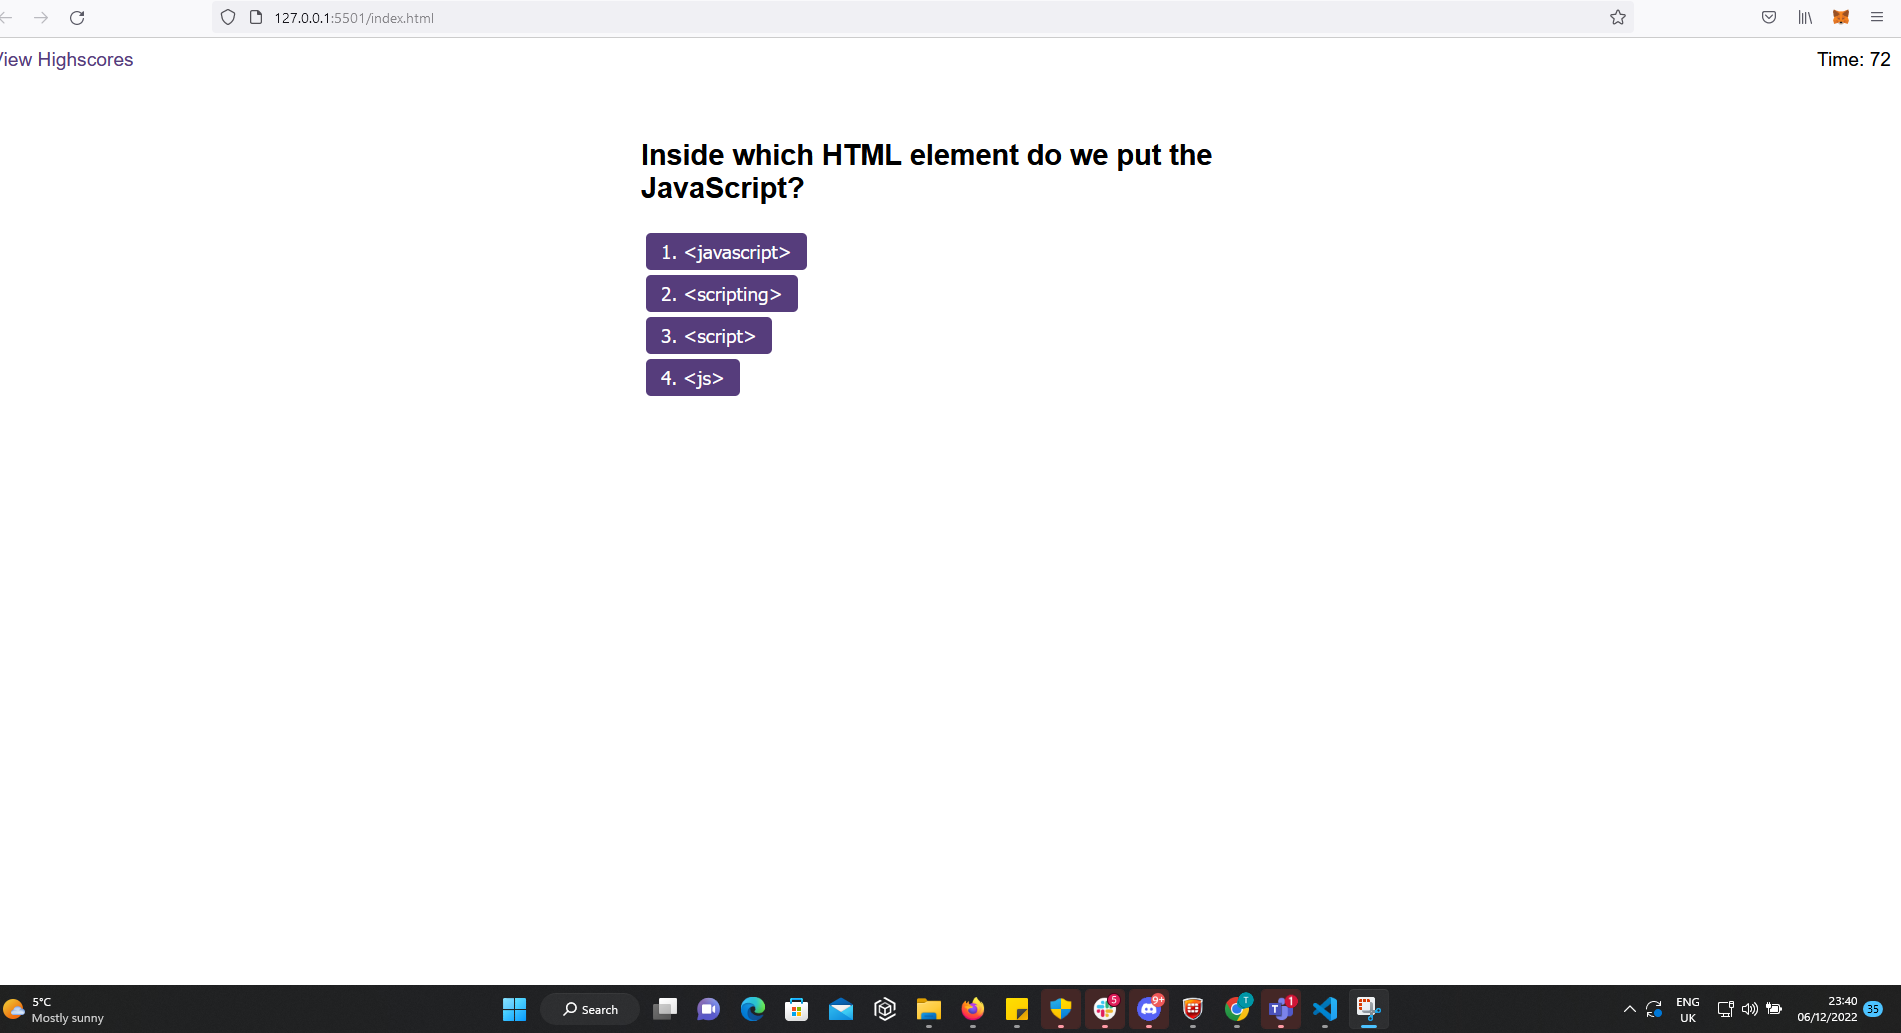Screen dimensions: 1901x1033
Task: Open the MetaMask fox extension icon
Action: pos(1841,17)
